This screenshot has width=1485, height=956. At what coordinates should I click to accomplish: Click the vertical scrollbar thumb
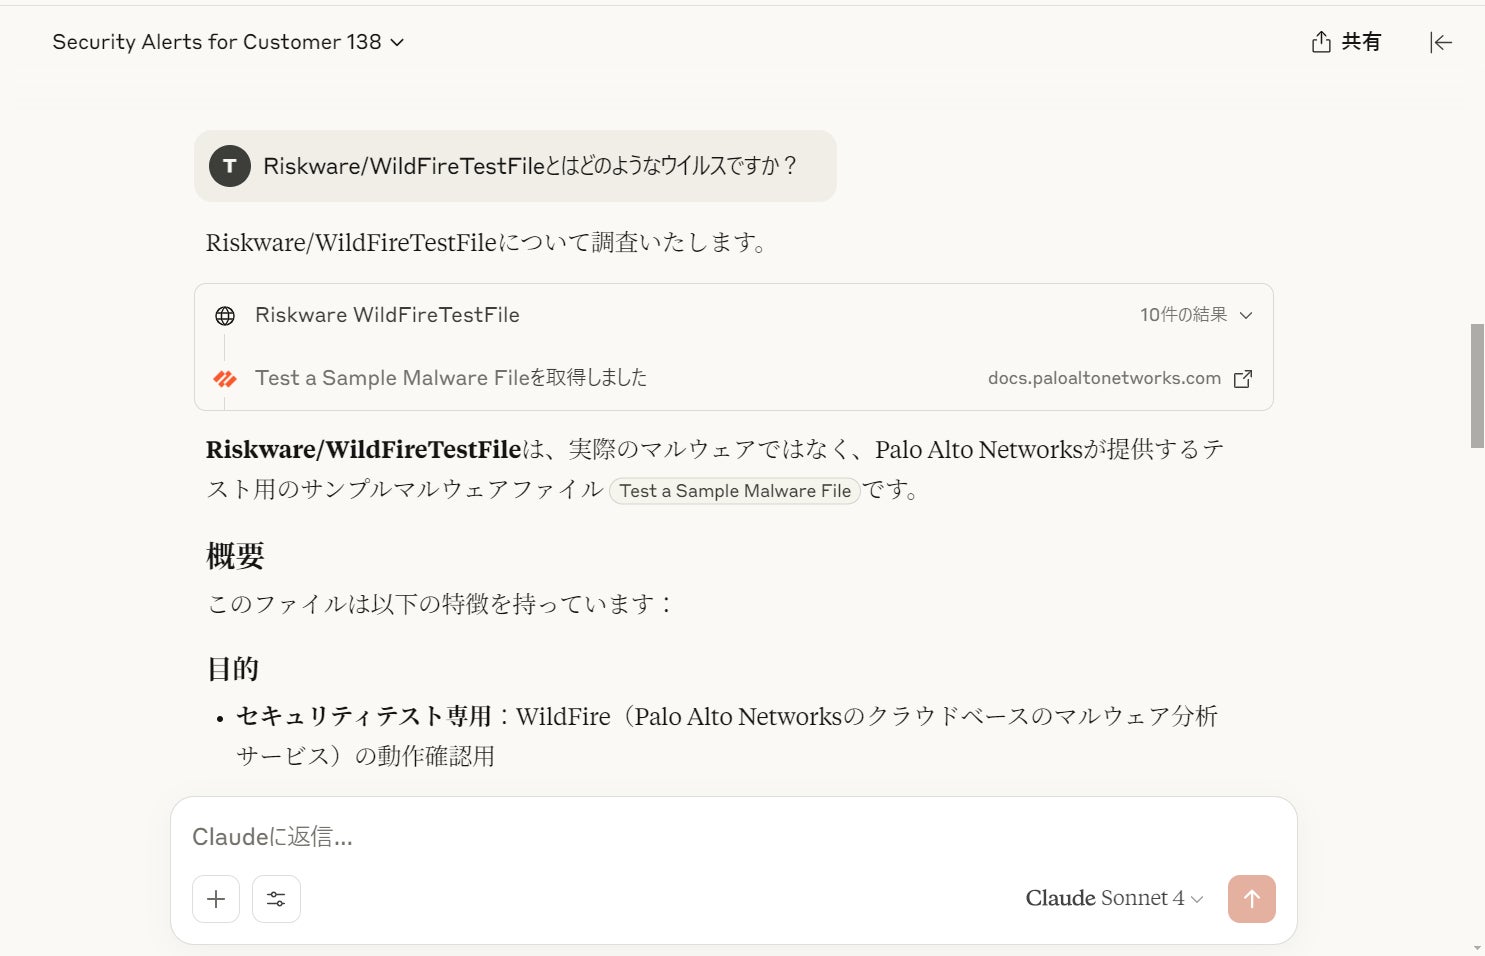tap(1477, 385)
